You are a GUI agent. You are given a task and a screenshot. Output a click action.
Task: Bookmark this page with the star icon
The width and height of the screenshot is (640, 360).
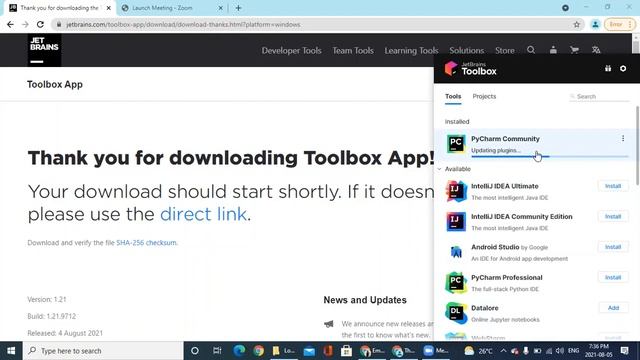[x=576, y=24]
